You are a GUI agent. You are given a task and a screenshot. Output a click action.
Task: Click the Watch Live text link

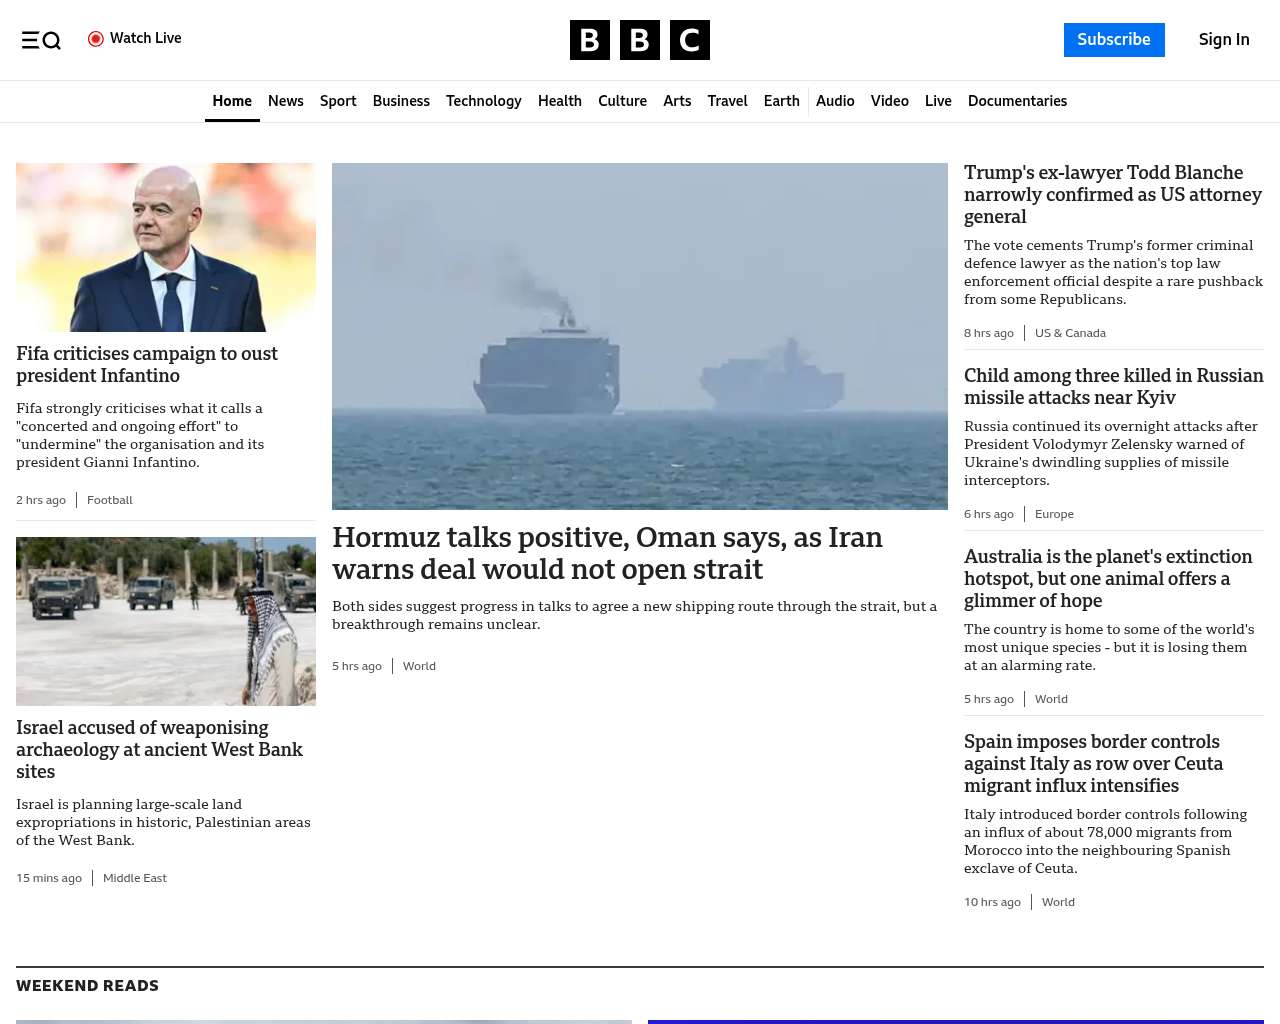146,38
